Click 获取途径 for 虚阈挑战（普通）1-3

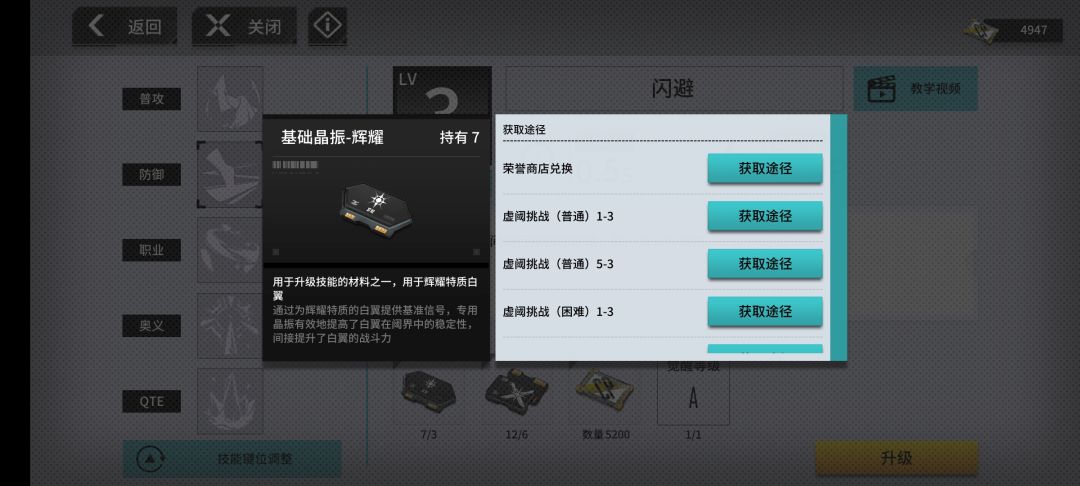(765, 216)
